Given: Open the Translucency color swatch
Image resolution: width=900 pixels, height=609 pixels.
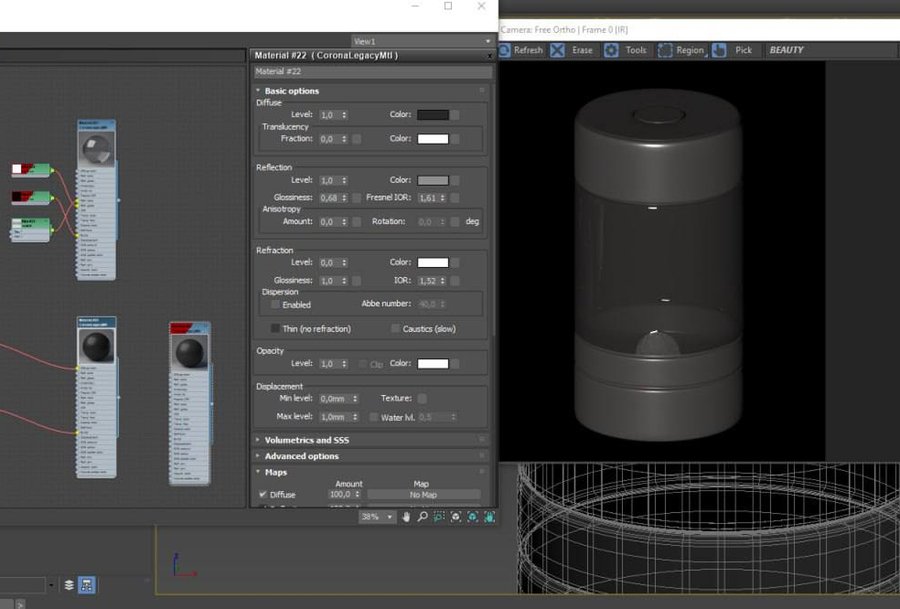Looking at the screenshot, I should coord(433,139).
